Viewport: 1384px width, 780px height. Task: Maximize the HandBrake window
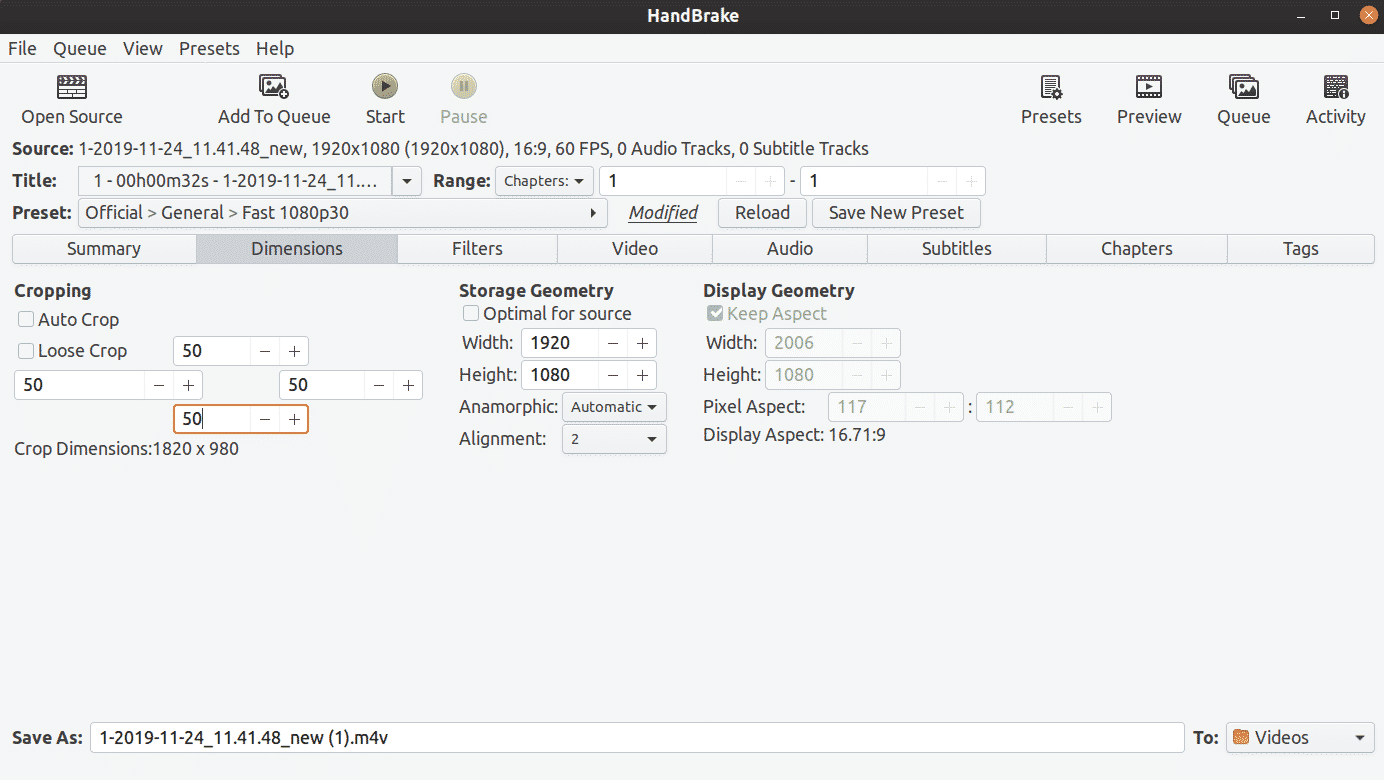(x=1335, y=15)
